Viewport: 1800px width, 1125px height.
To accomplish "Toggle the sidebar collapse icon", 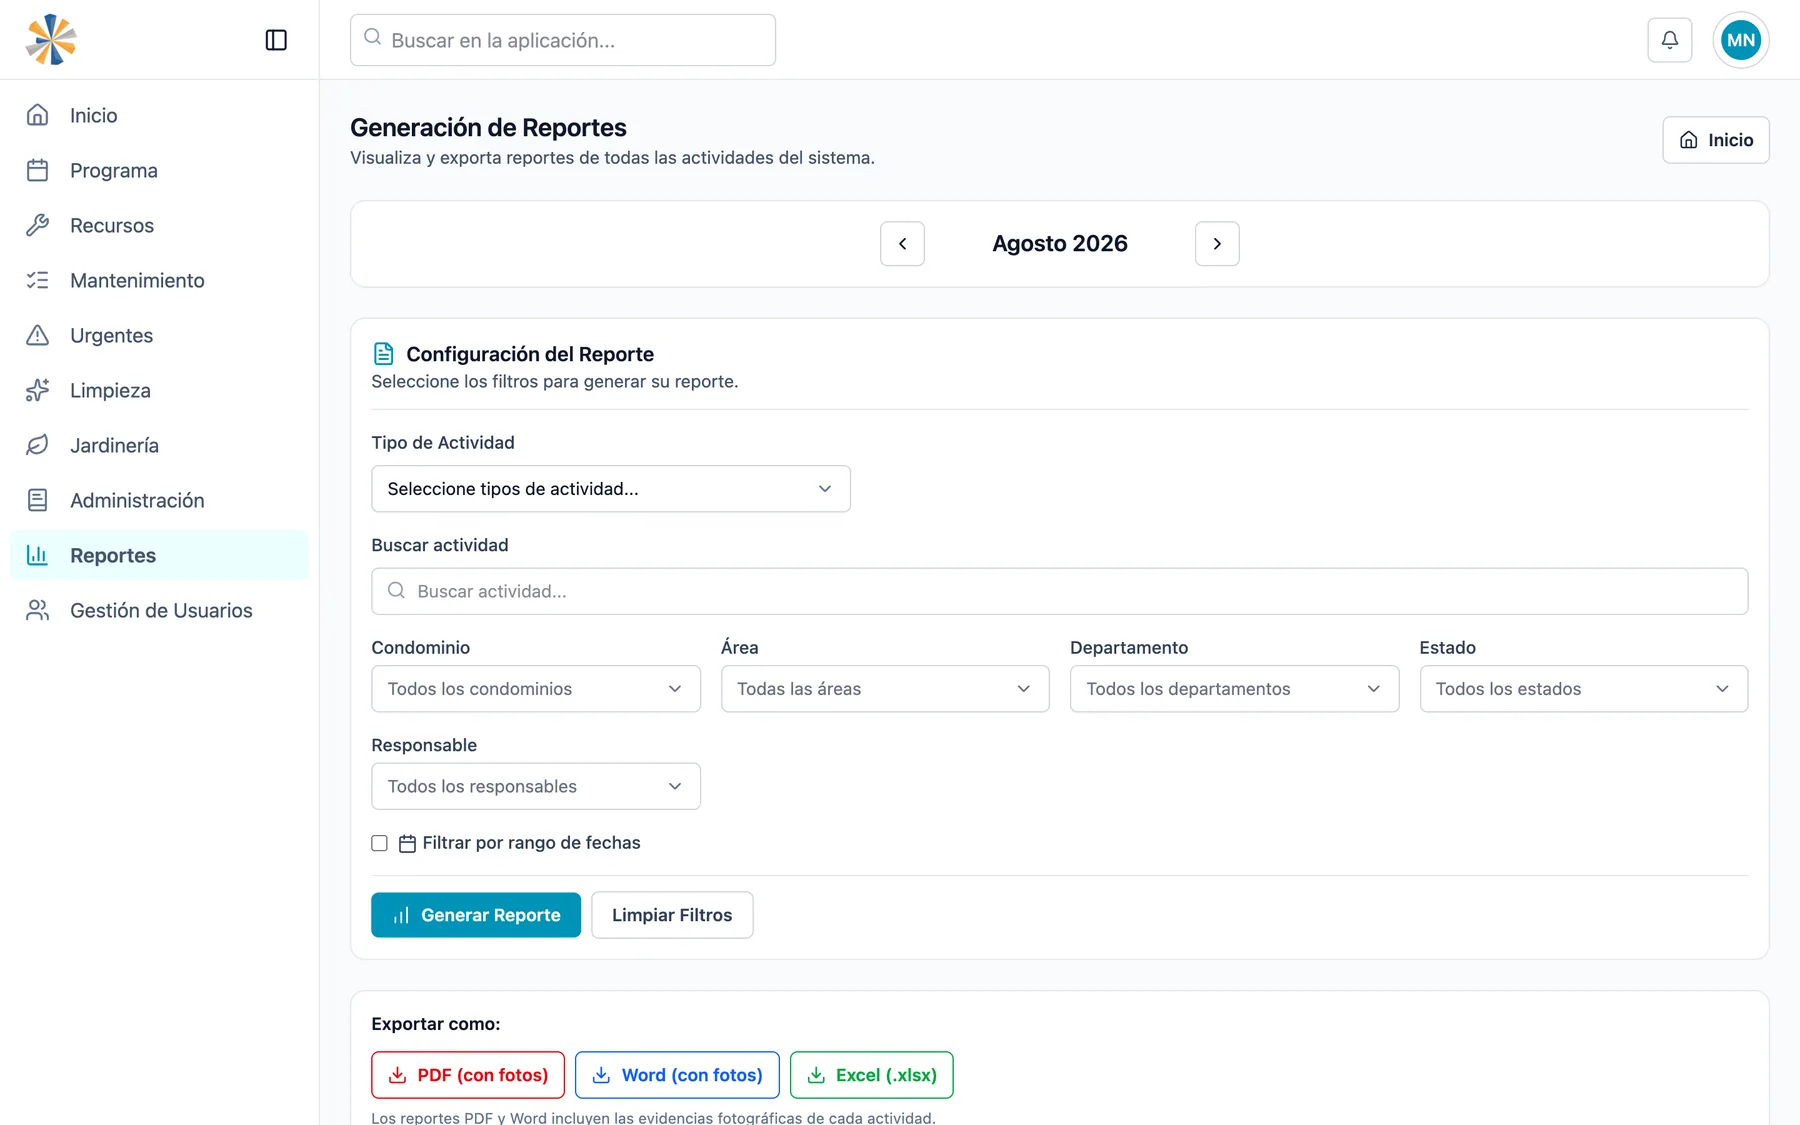I will tap(276, 40).
